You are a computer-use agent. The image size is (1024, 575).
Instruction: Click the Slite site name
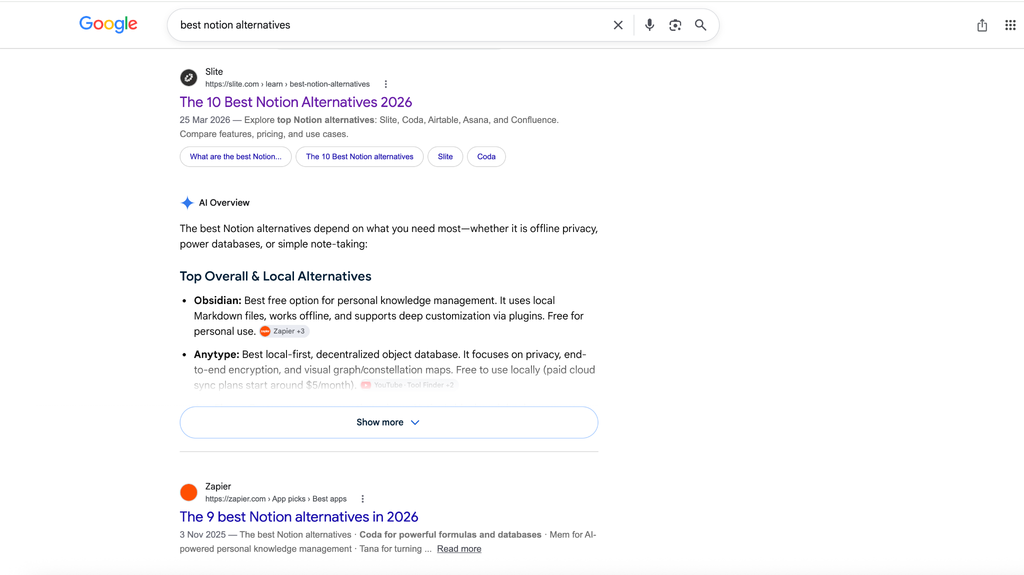tap(214, 72)
